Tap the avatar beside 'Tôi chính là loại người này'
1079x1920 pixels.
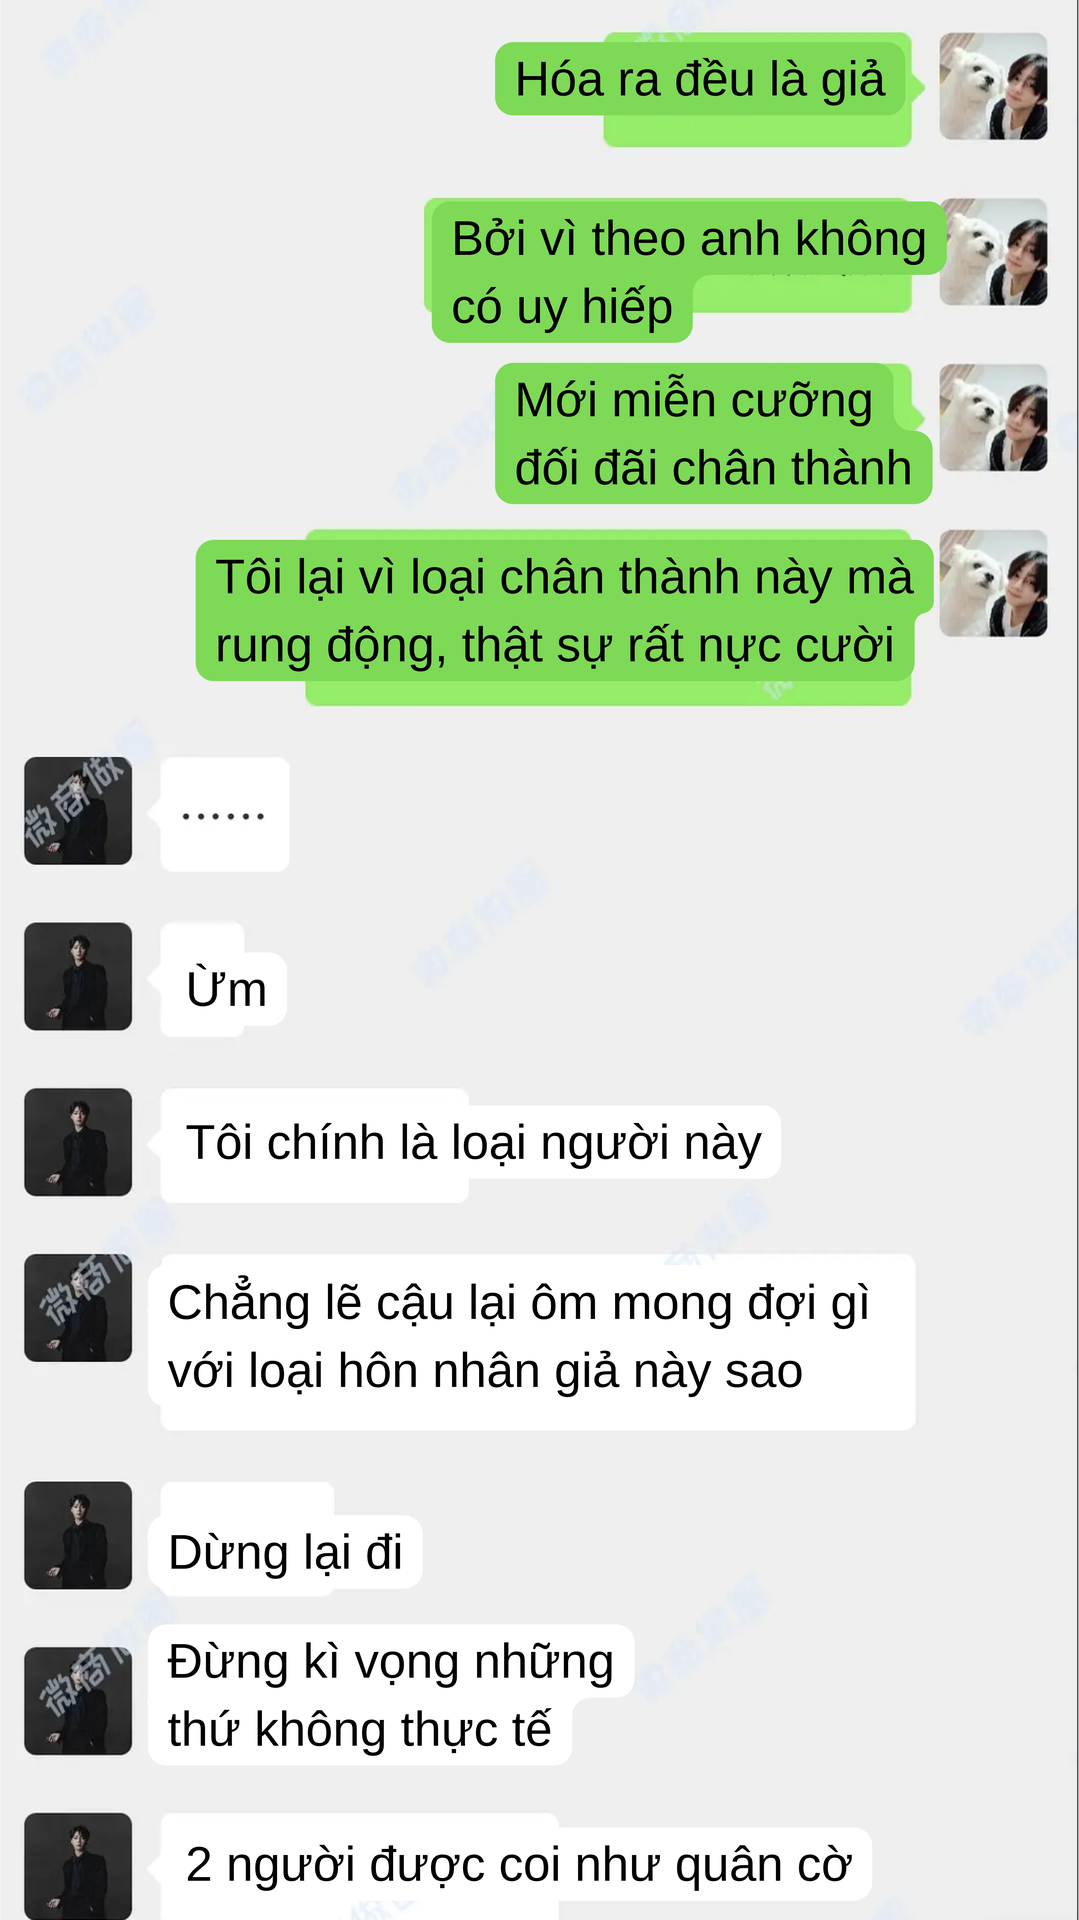point(78,1142)
